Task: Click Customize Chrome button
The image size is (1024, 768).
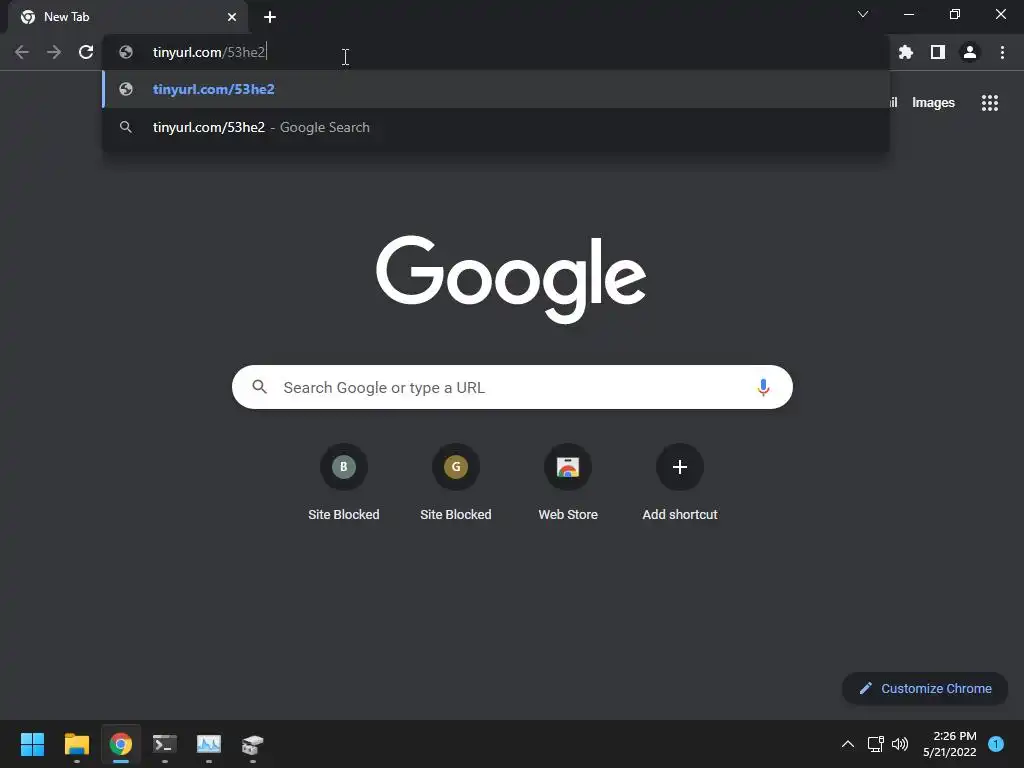Action: pos(925,688)
